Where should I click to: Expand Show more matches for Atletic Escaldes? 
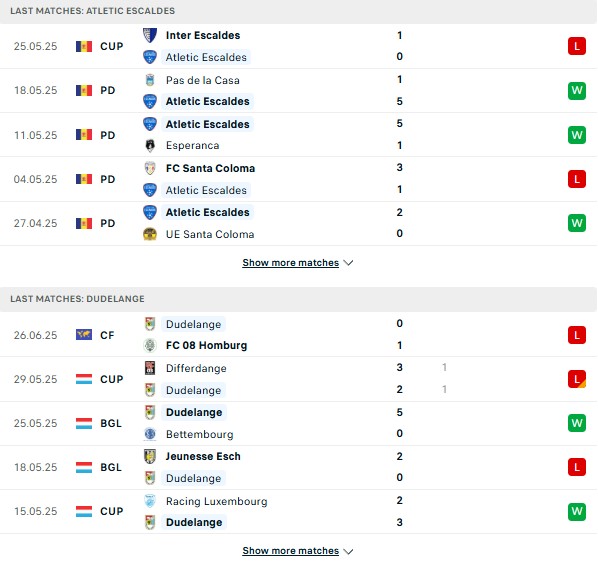(298, 263)
